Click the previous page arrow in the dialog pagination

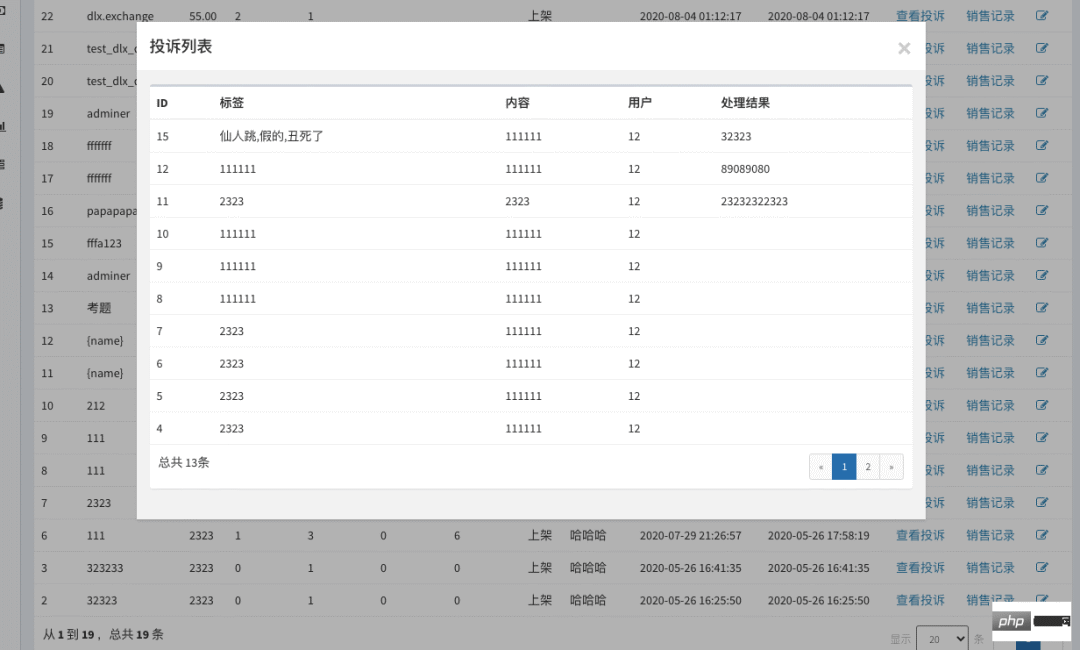click(821, 467)
